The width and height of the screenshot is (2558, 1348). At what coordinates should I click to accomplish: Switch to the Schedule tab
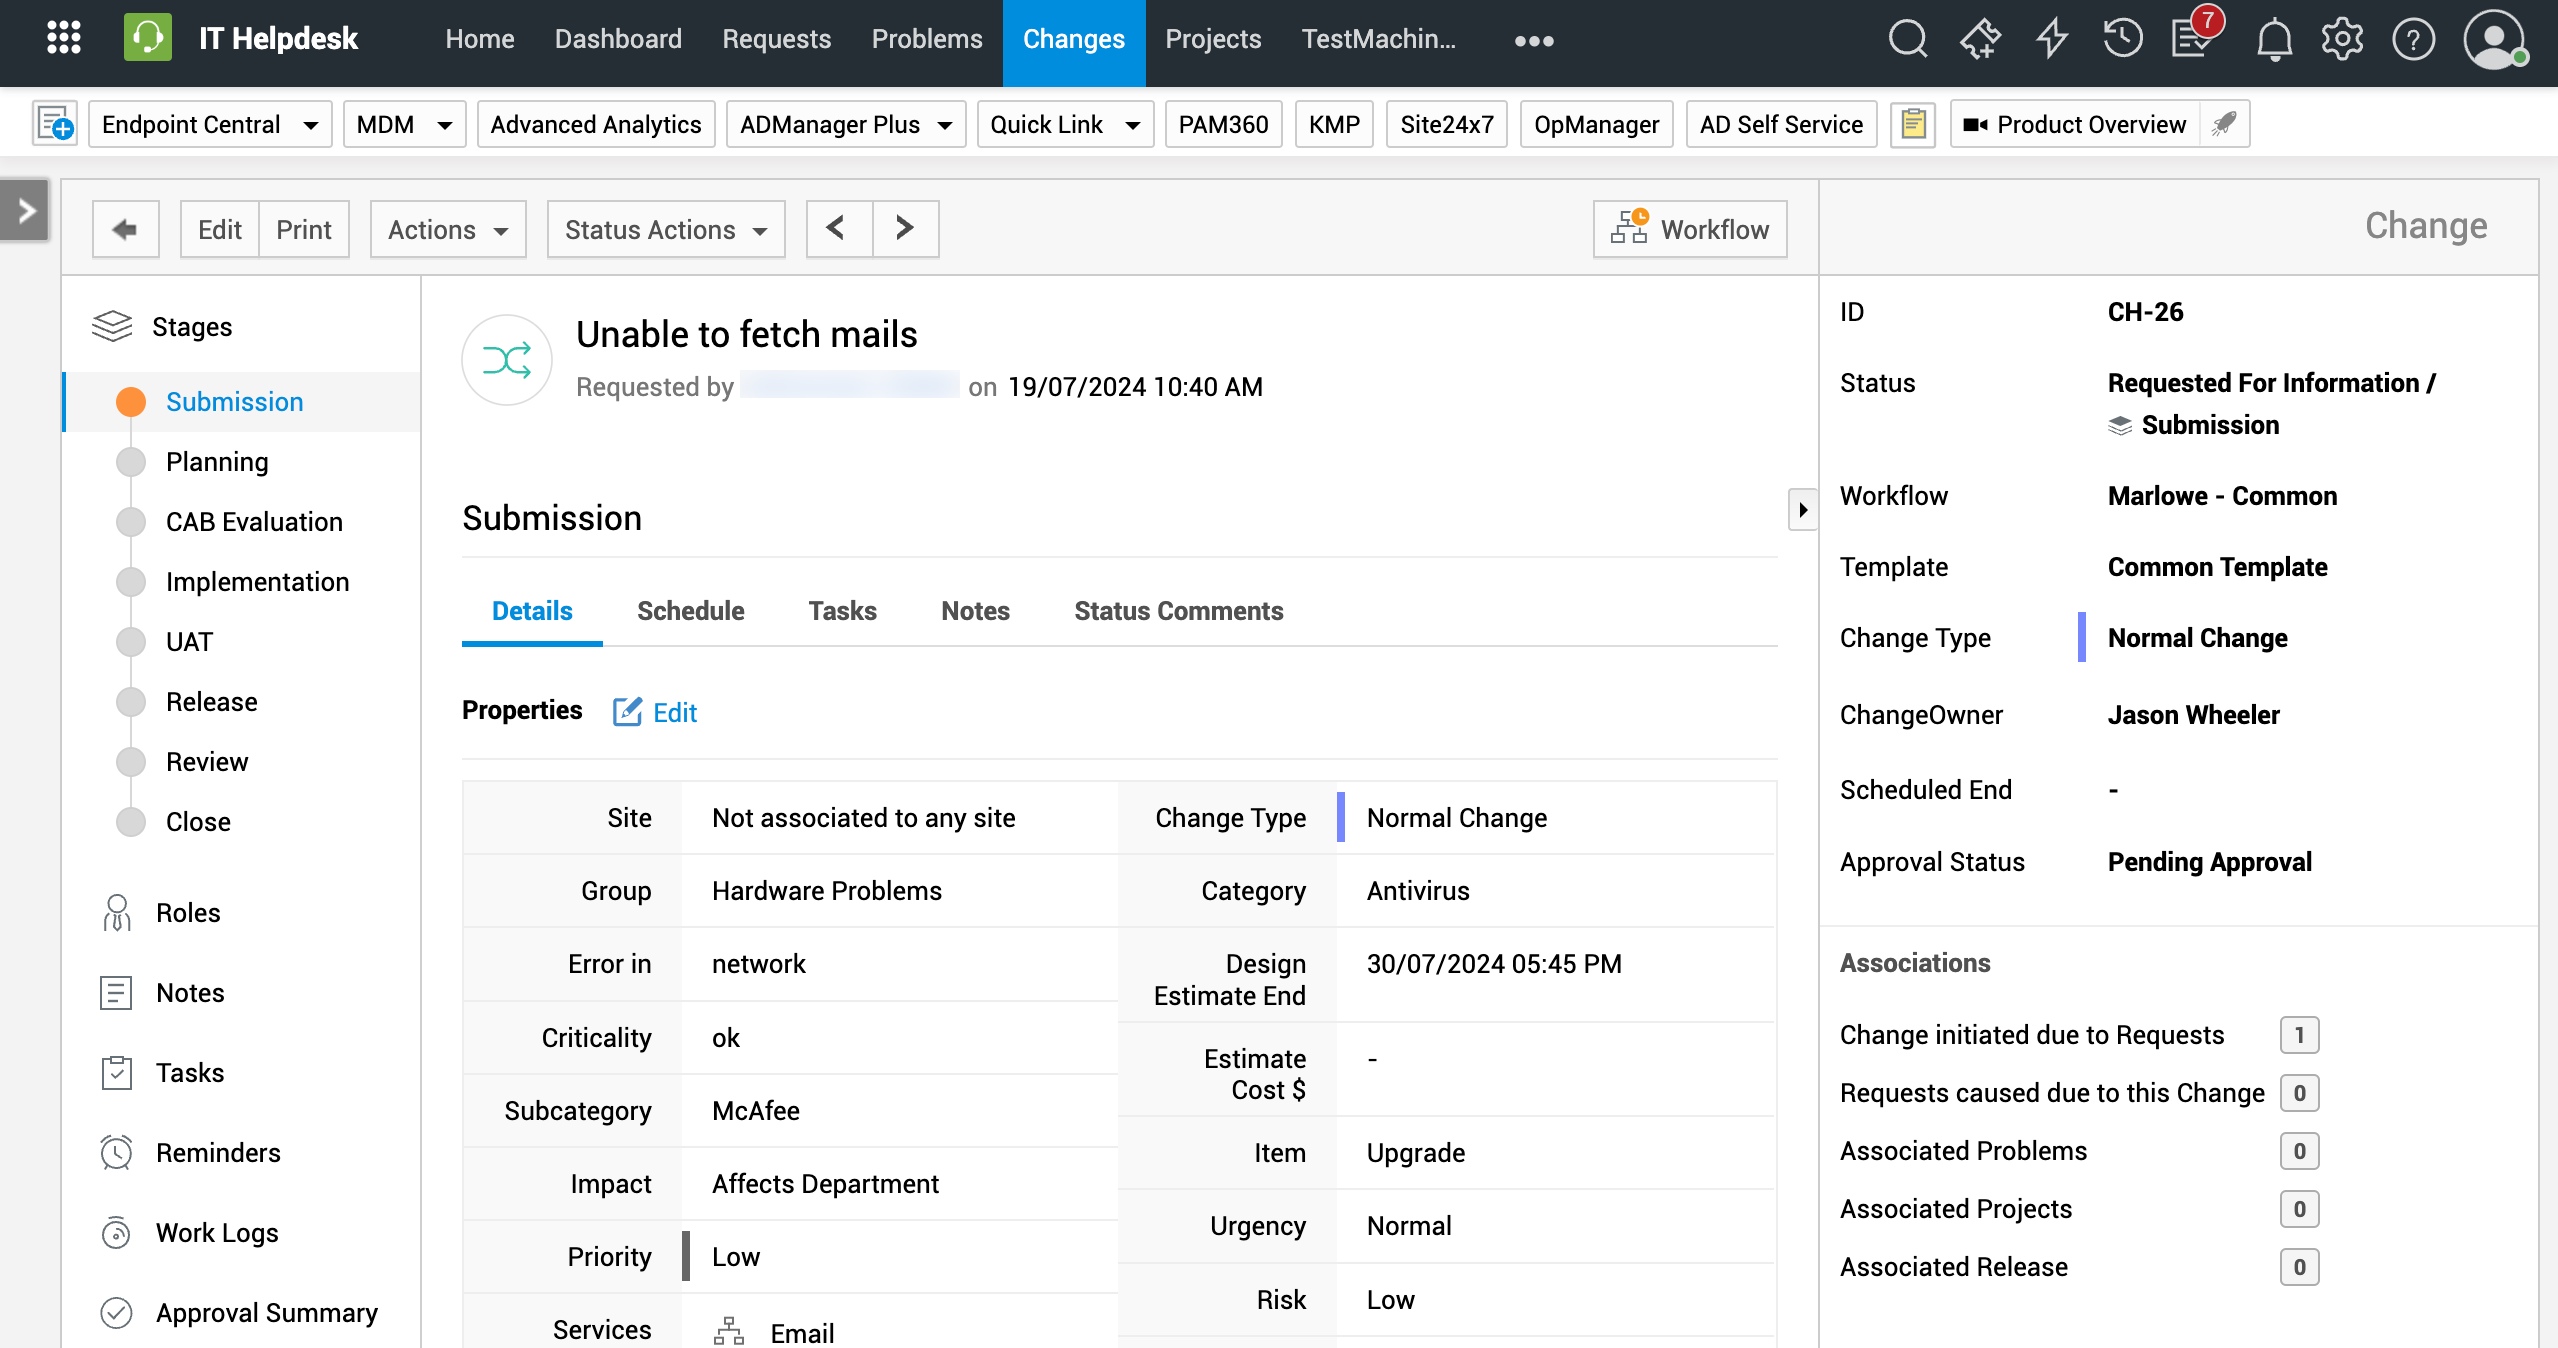tap(690, 611)
